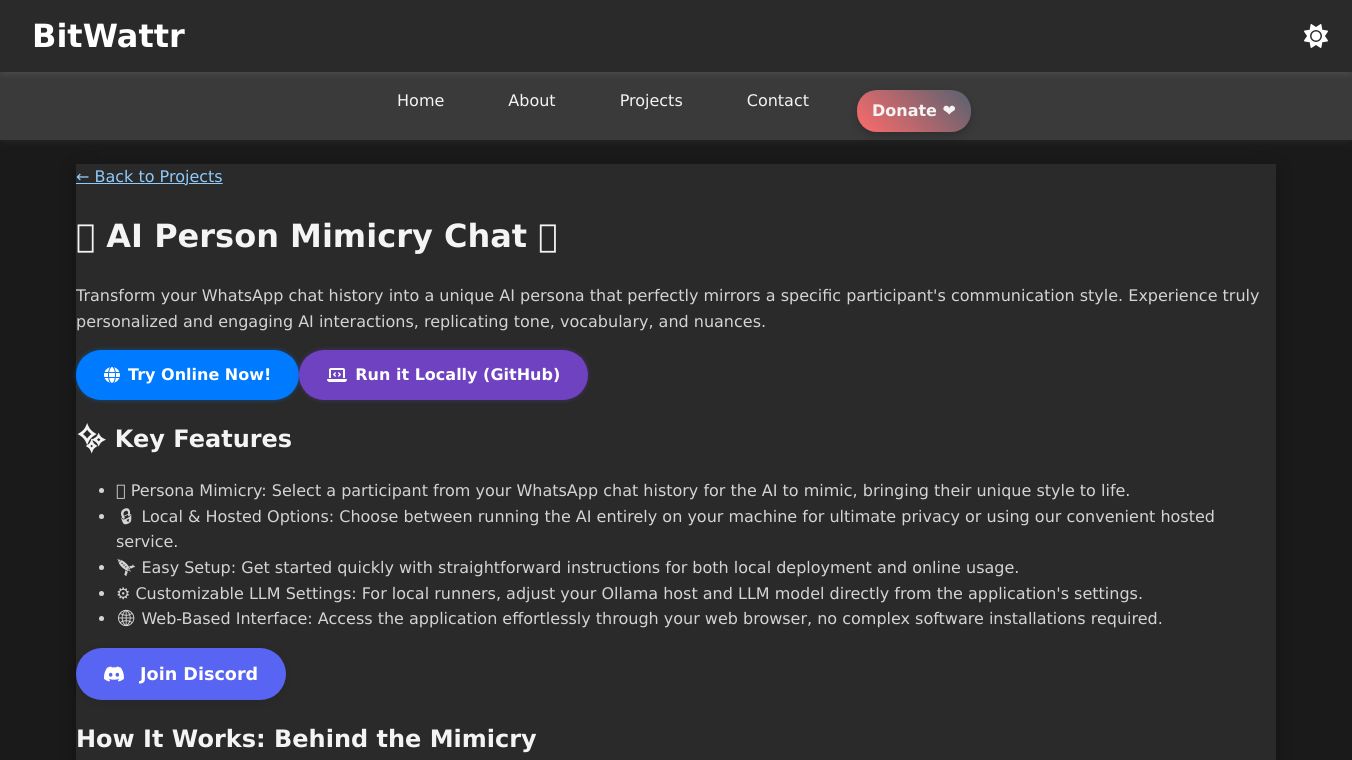The width and height of the screenshot is (1352, 760).
Task: Open the Home nav item
Action: (420, 100)
